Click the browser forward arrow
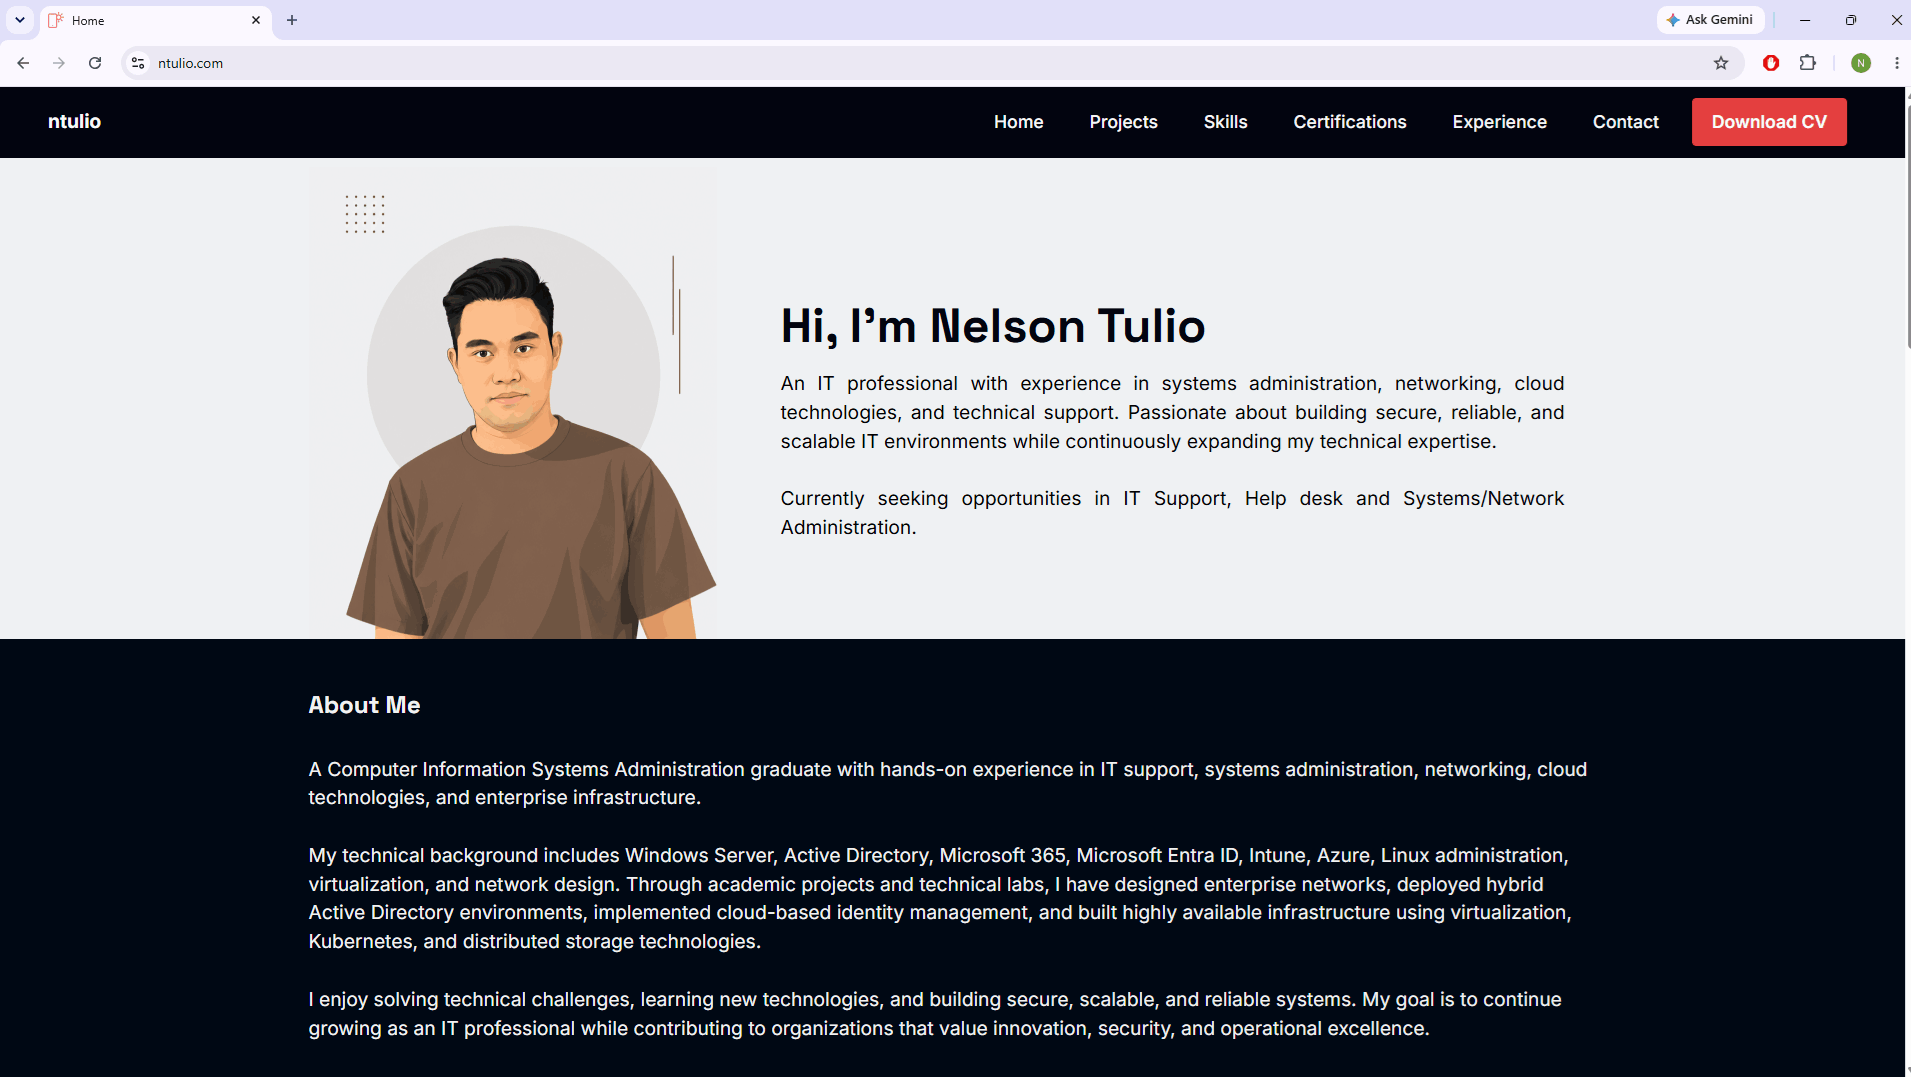Screen dimensions: 1911x1077 [x=59, y=63]
